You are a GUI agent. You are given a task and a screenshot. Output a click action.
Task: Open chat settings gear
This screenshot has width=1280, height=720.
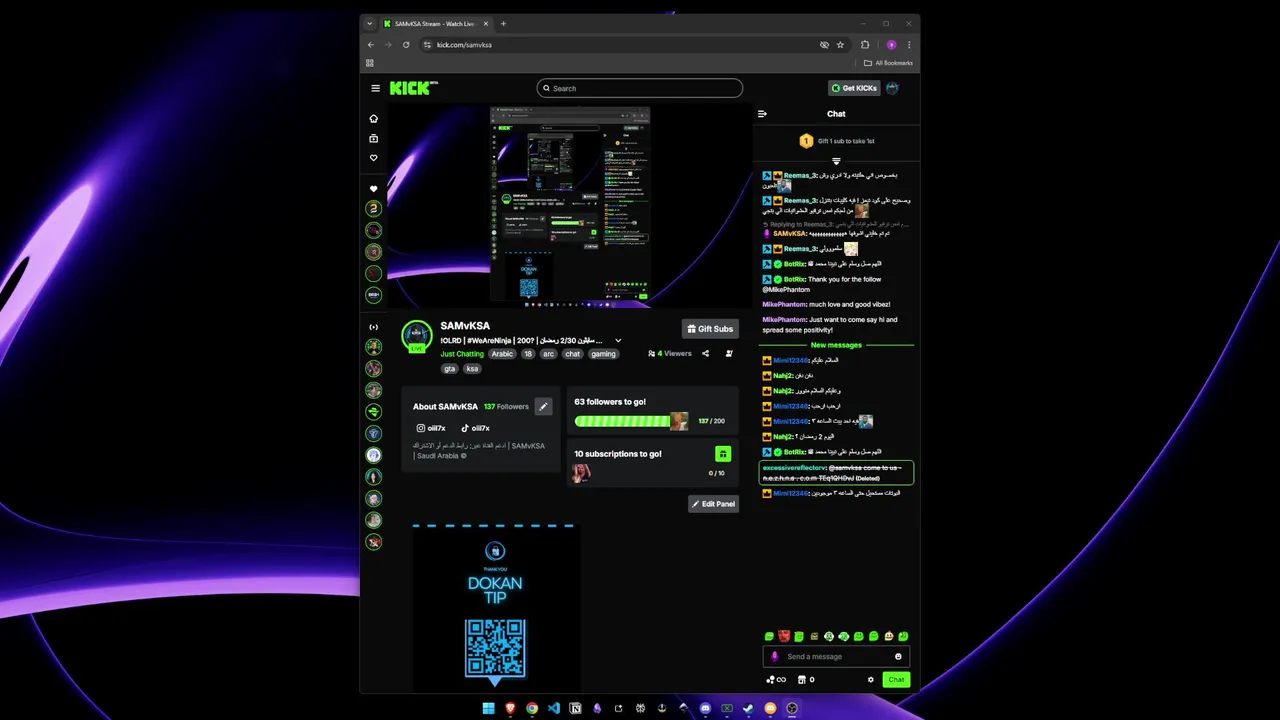[870, 680]
